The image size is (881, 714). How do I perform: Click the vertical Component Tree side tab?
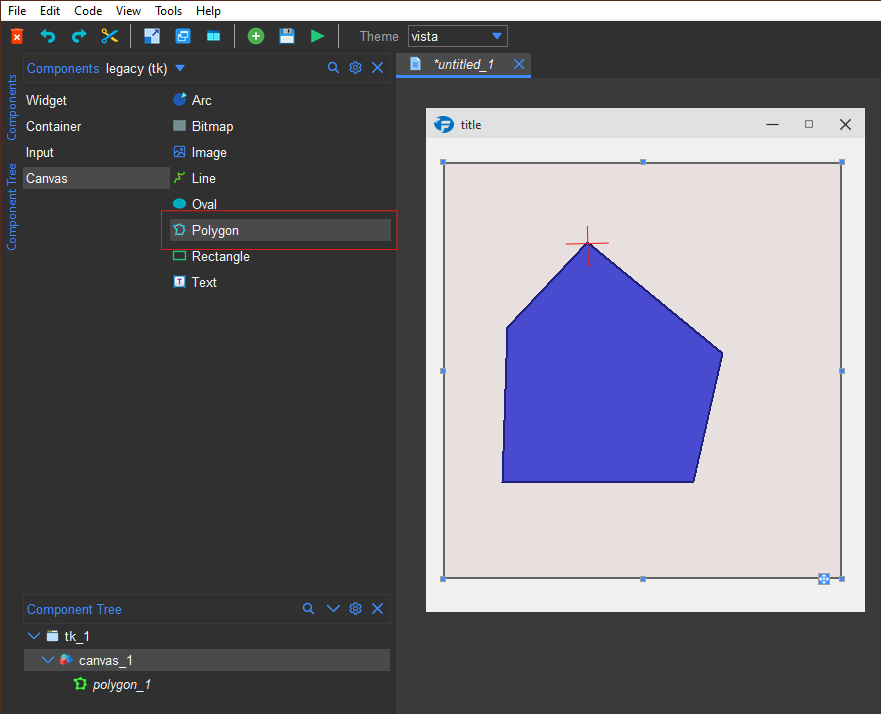(x=11, y=207)
